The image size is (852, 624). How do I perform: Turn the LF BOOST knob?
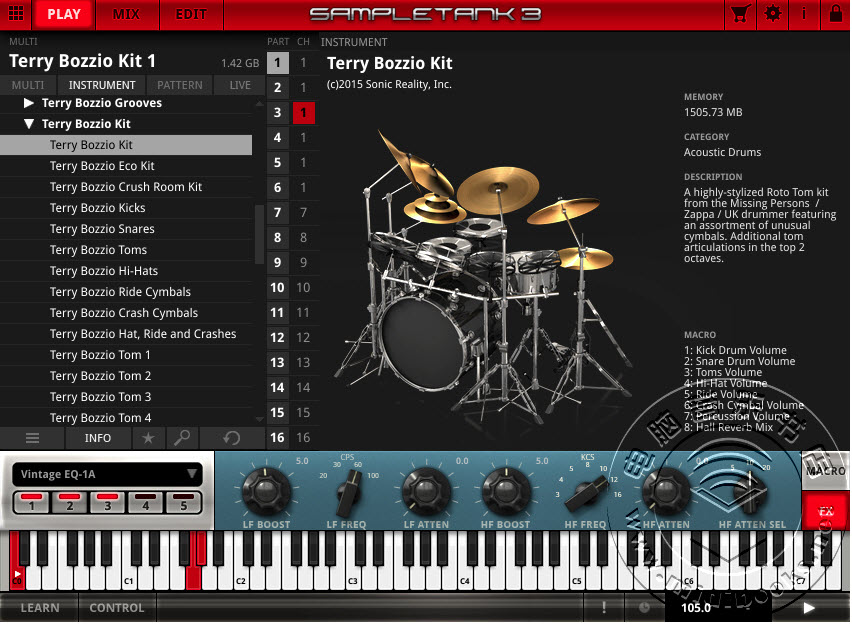click(265, 495)
